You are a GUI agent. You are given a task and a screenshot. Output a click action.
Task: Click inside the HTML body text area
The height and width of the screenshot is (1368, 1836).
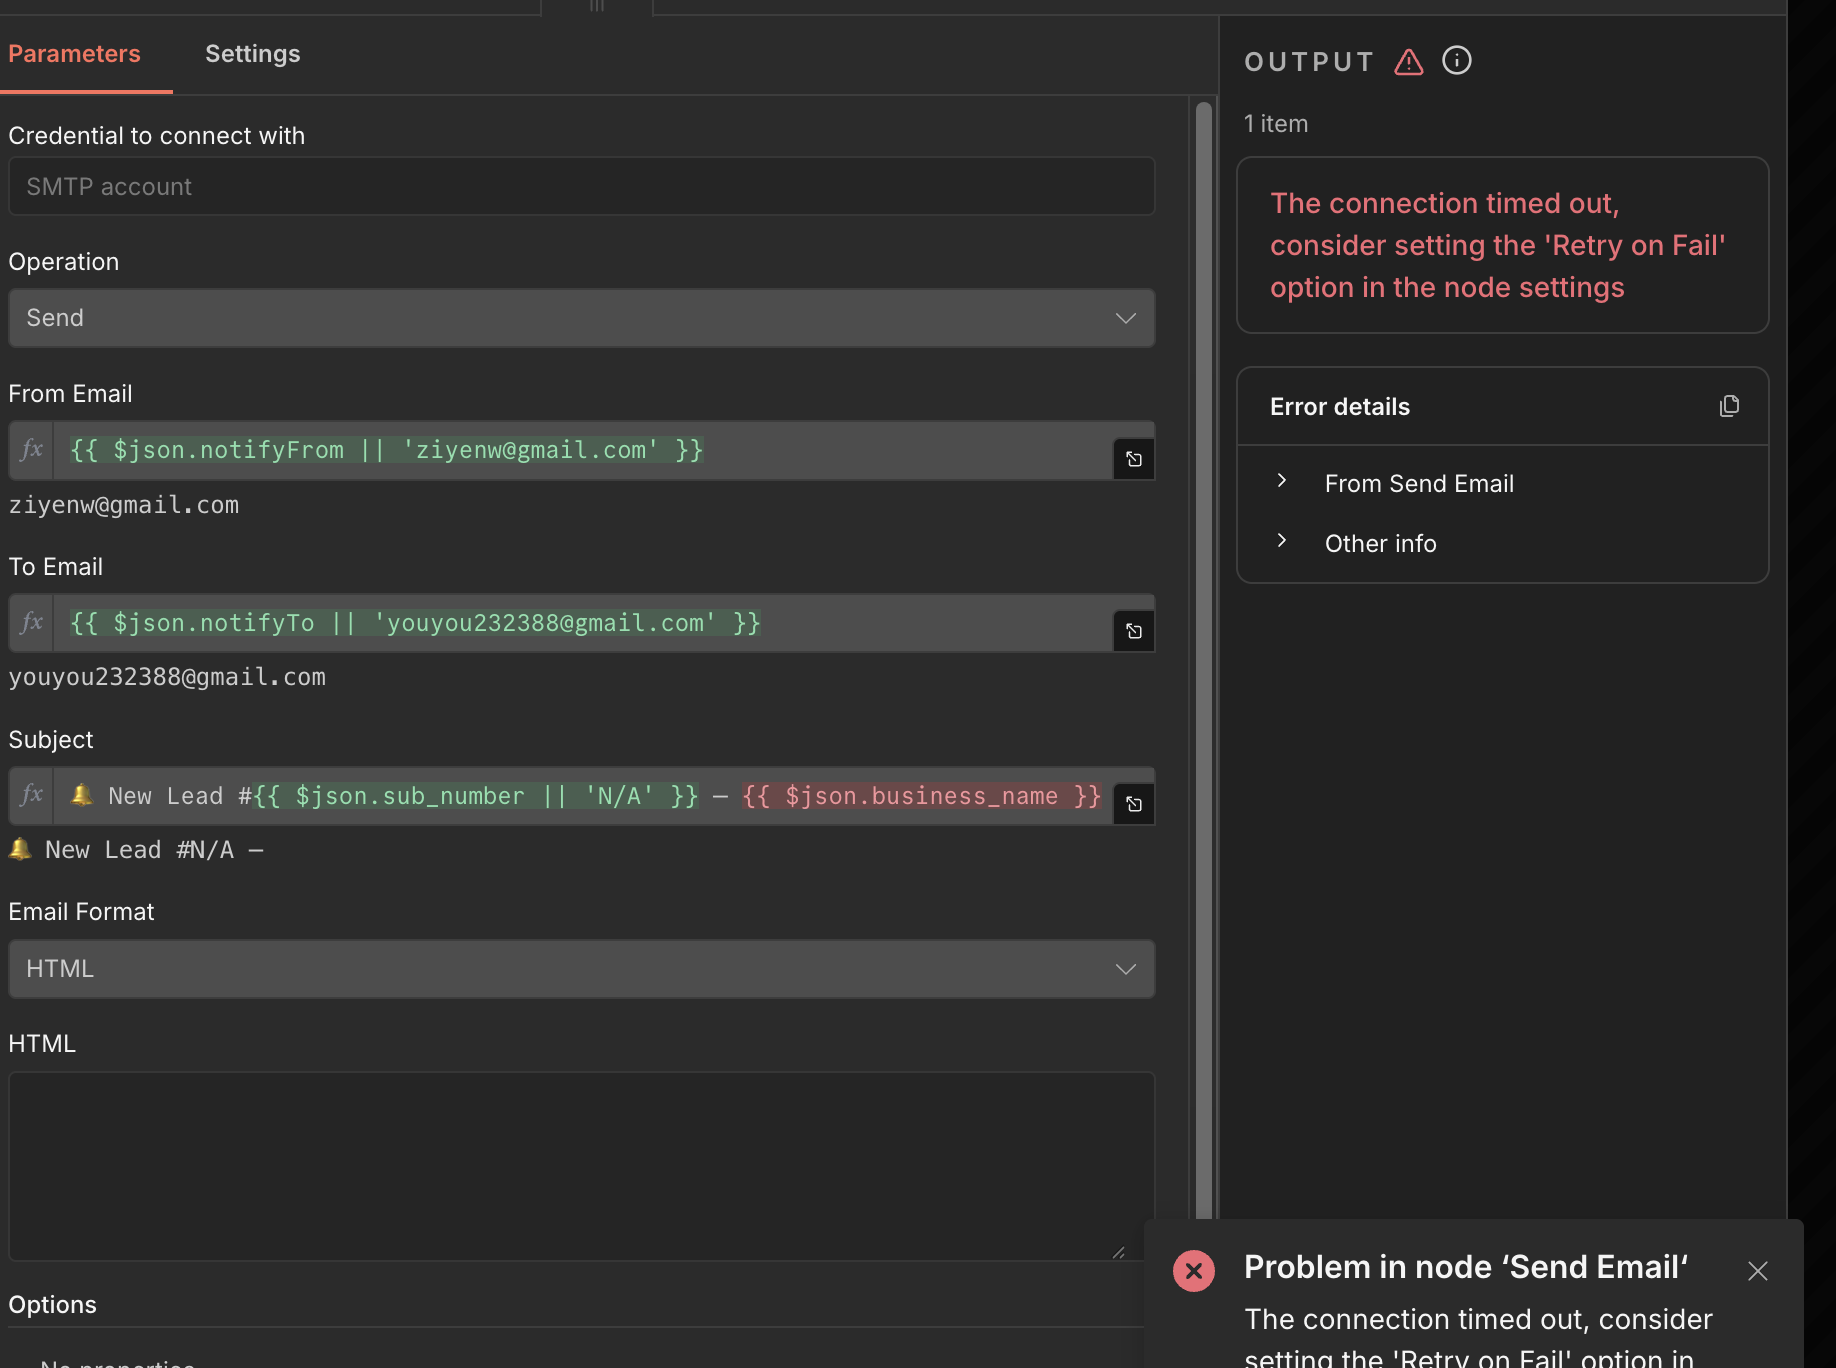point(581,1166)
